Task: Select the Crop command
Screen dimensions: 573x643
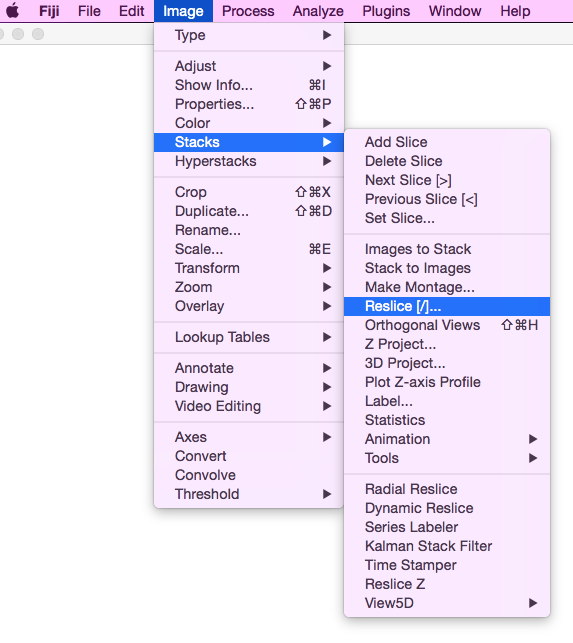Action: [x=249, y=192]
